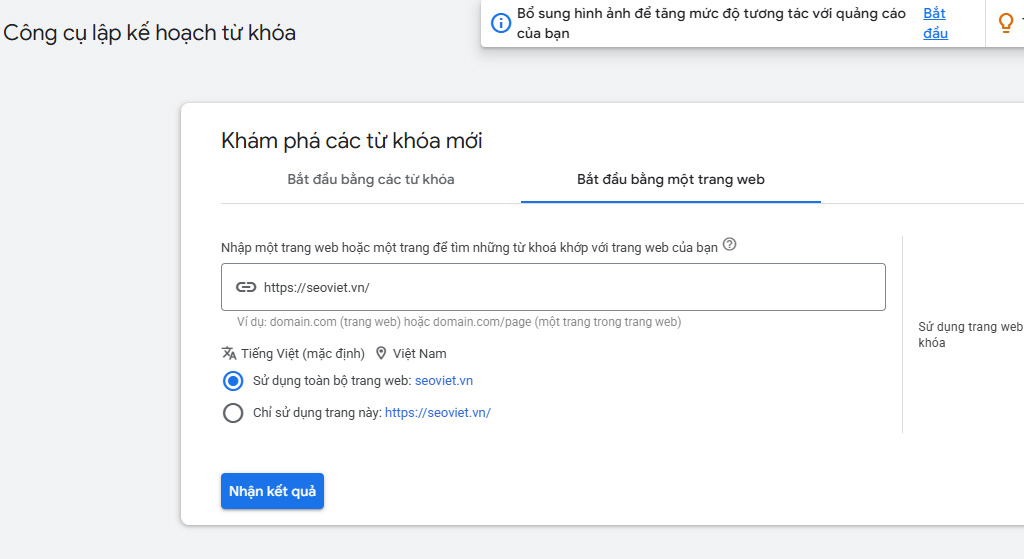Change the "Tiếng Việt (mặc định)" language setting
Viewport: 1024px width, 559px height.
(x=302, y=353)
